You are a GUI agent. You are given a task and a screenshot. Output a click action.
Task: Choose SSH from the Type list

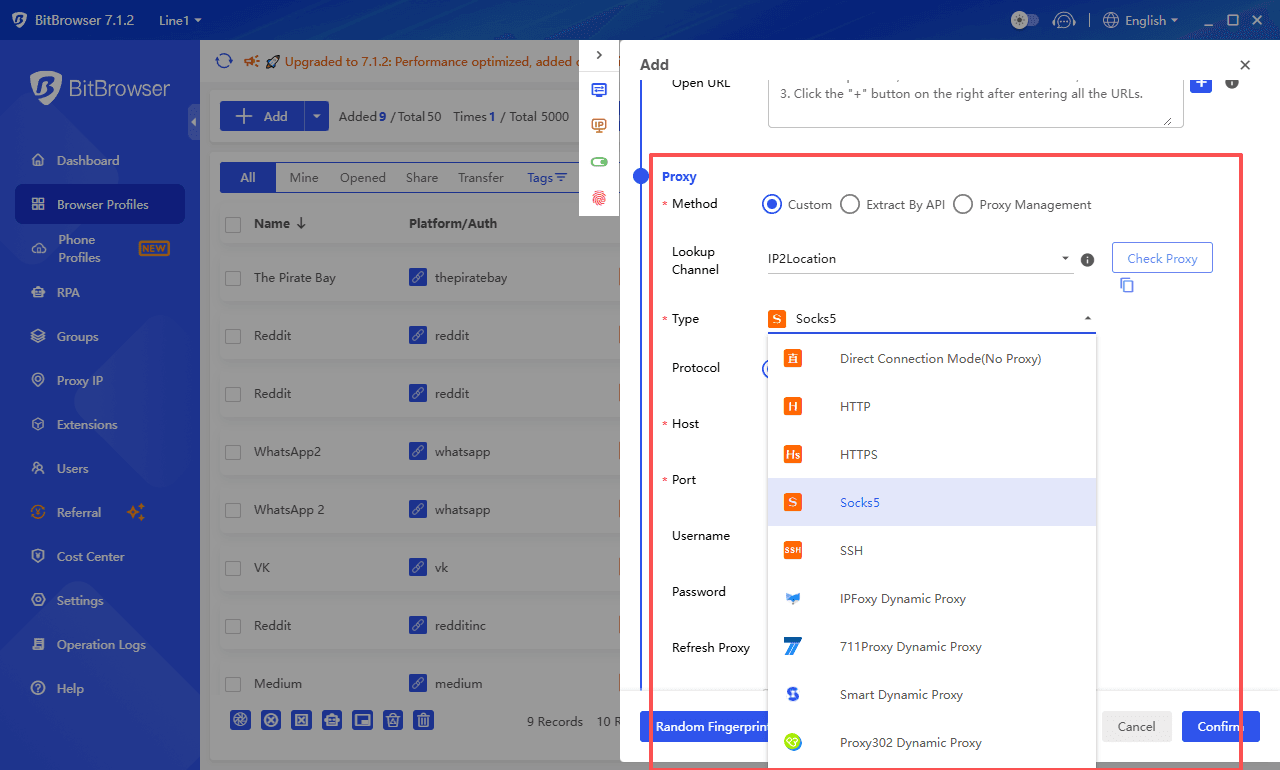pyautogui.click(x=932, y=550)
